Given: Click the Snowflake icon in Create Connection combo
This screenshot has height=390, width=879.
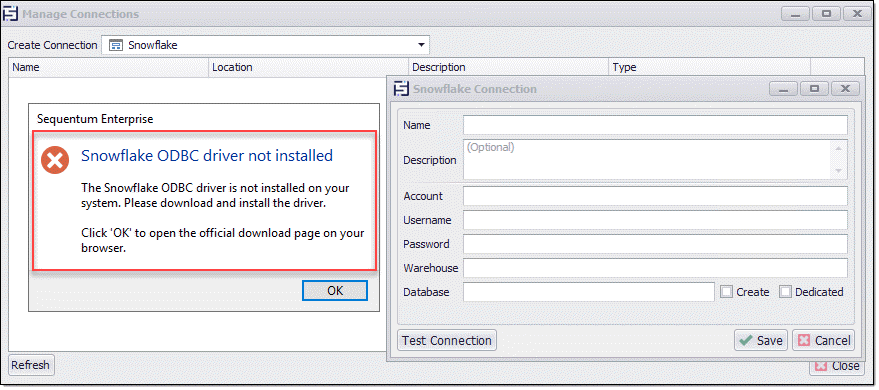Looking at the screenshot, I should pos(116,45).
